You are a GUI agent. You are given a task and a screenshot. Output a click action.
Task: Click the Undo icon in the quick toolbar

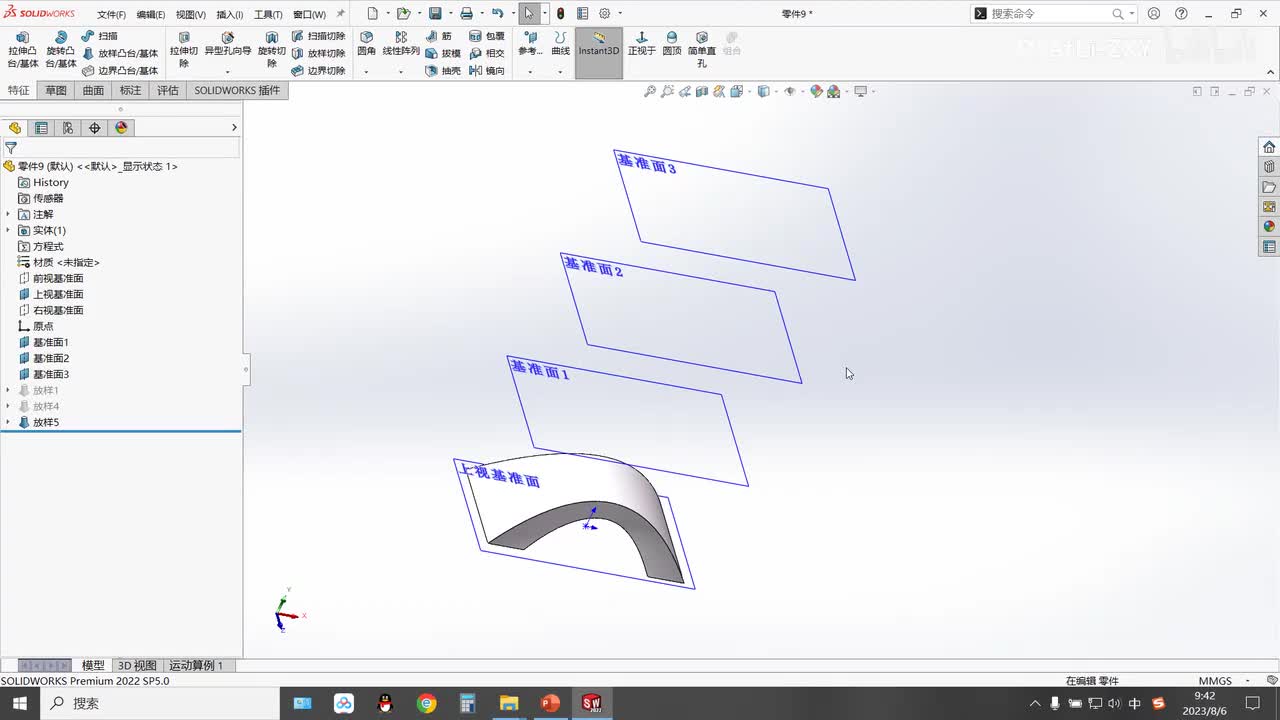[x=497, y=14]
